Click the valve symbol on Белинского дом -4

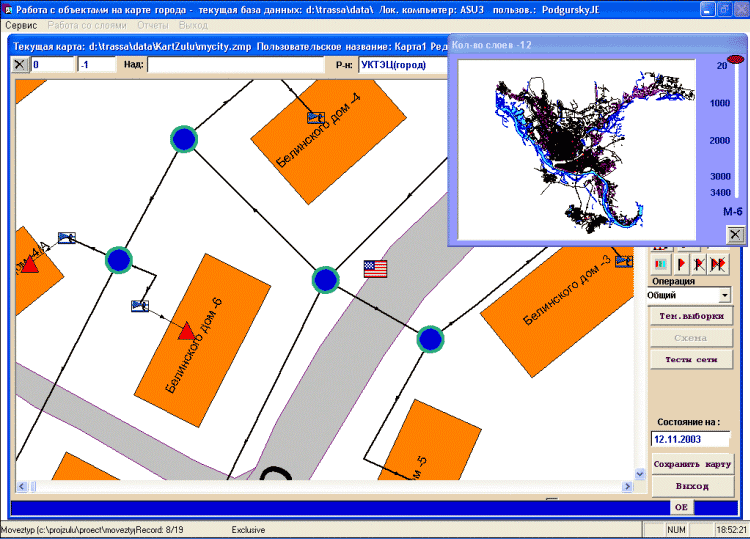[x=316, y=118]
